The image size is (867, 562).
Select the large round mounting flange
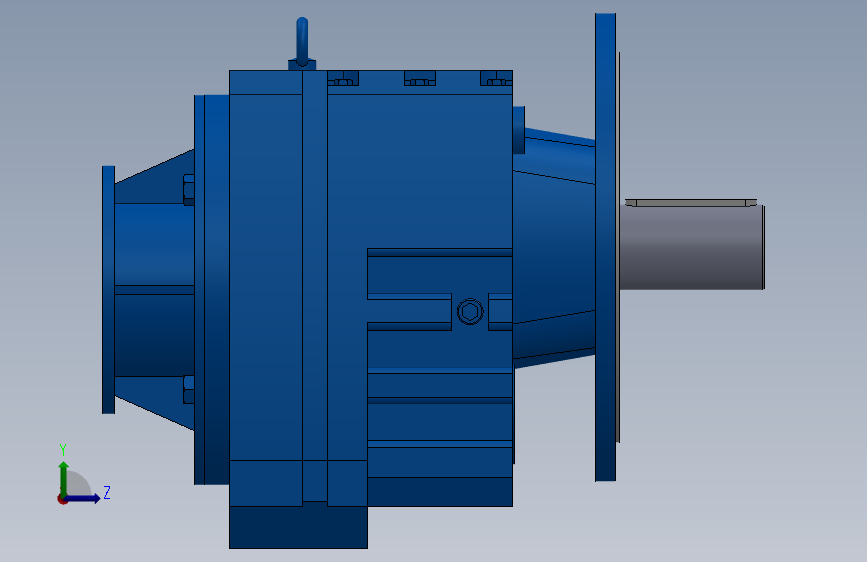(x=605, y=247)
